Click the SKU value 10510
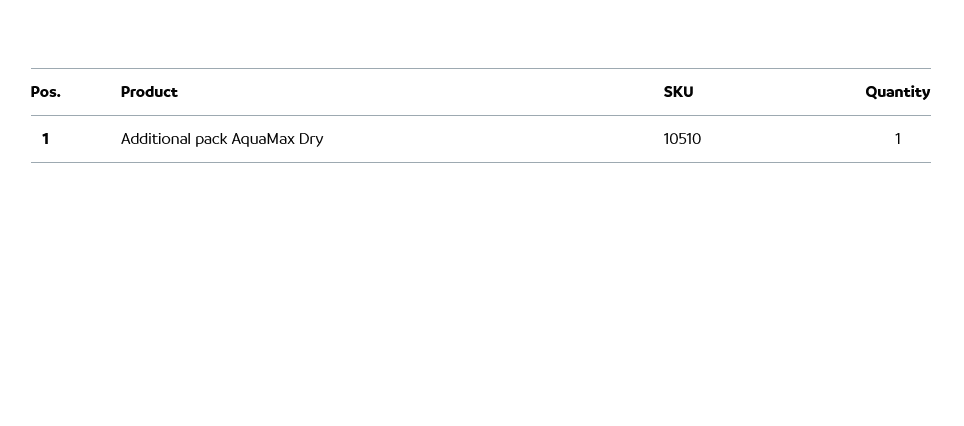Image resolution: width=964 pixels, height=426 pixels. pos(682,139)
